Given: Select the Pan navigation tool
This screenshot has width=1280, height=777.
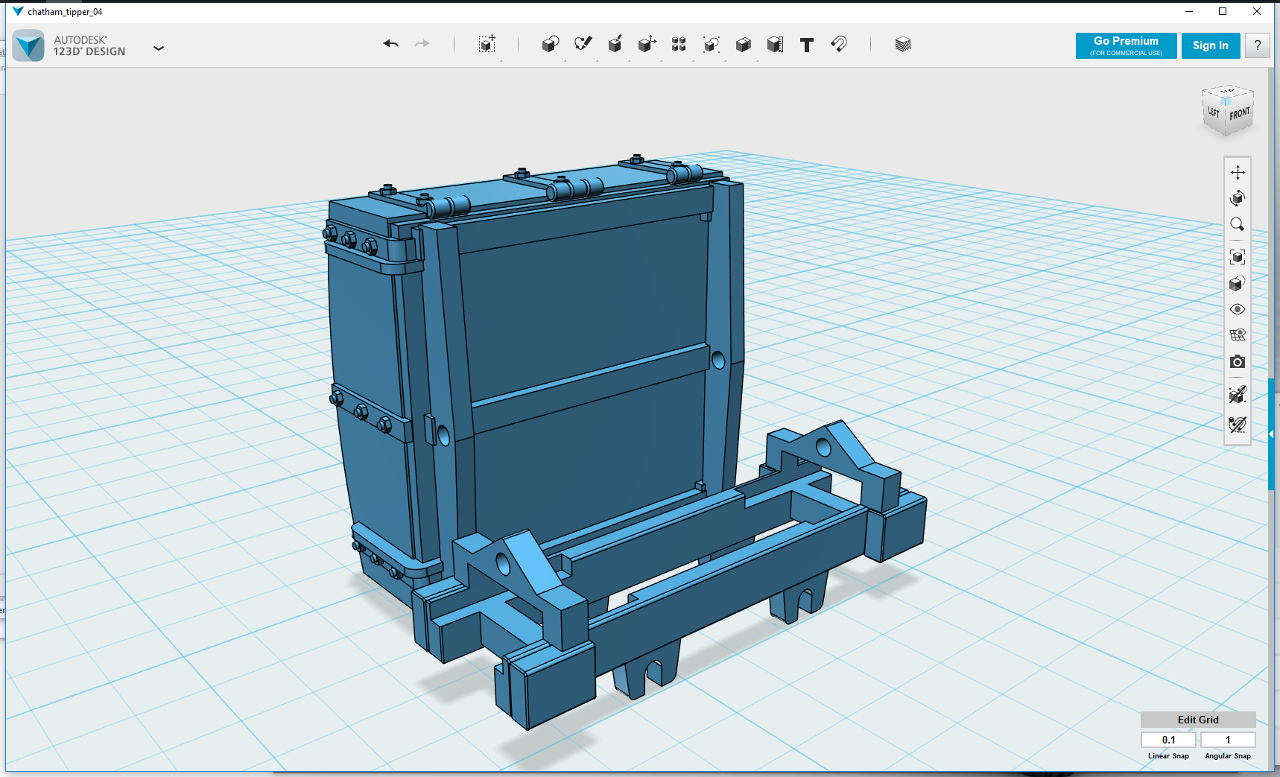Looking at the screenshot, I should pyautogui.click(x=1238, y=172).
